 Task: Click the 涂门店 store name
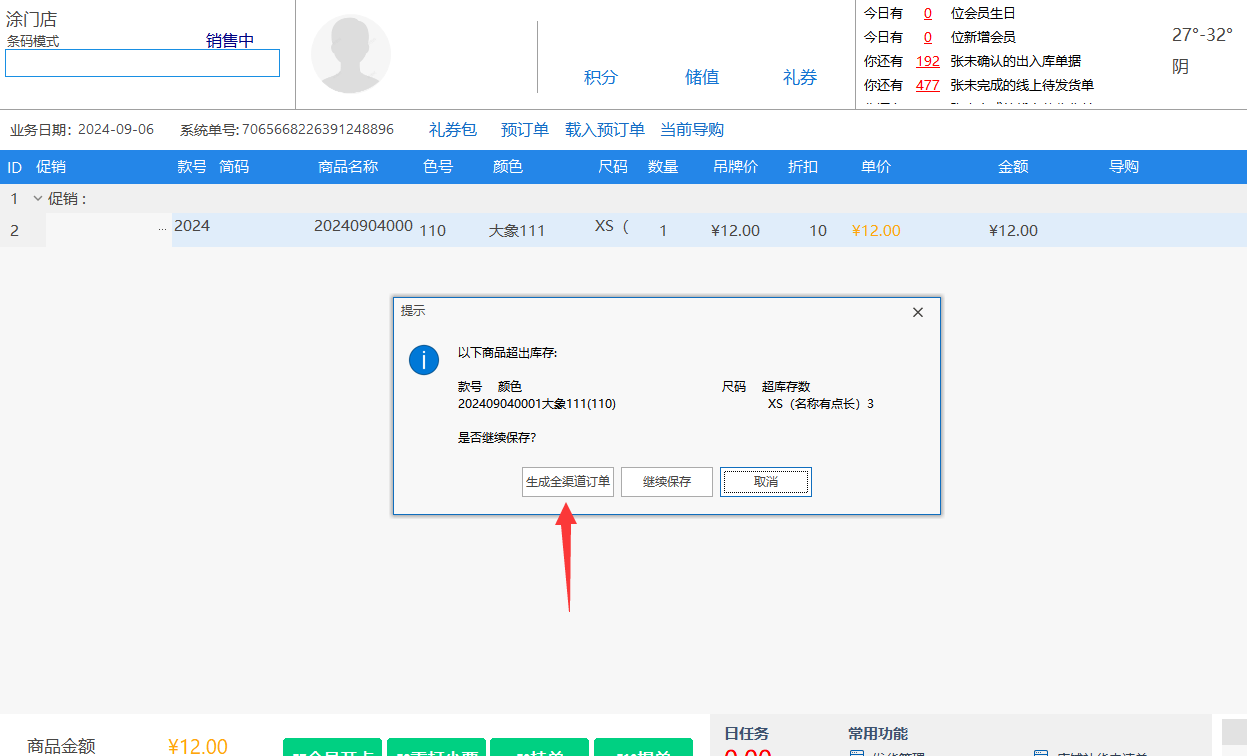31,19
